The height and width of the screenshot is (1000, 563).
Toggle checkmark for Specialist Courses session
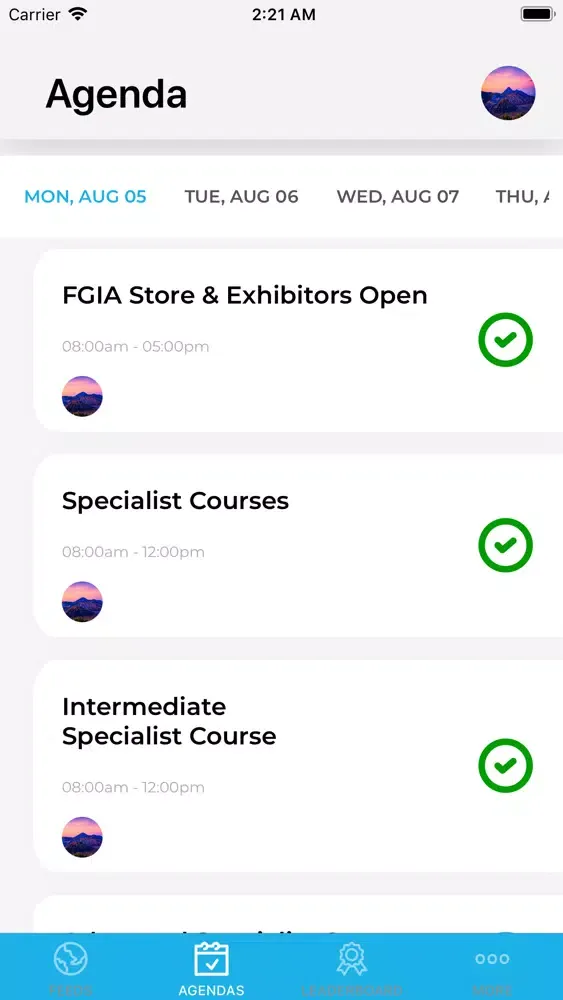[x=506, y=545]
